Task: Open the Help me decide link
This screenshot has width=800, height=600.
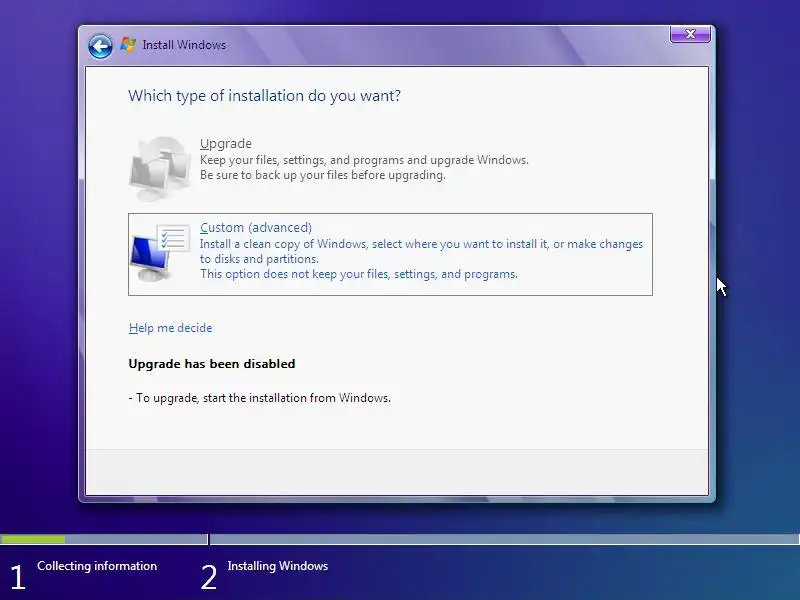Action: click(x=170, y=328)
